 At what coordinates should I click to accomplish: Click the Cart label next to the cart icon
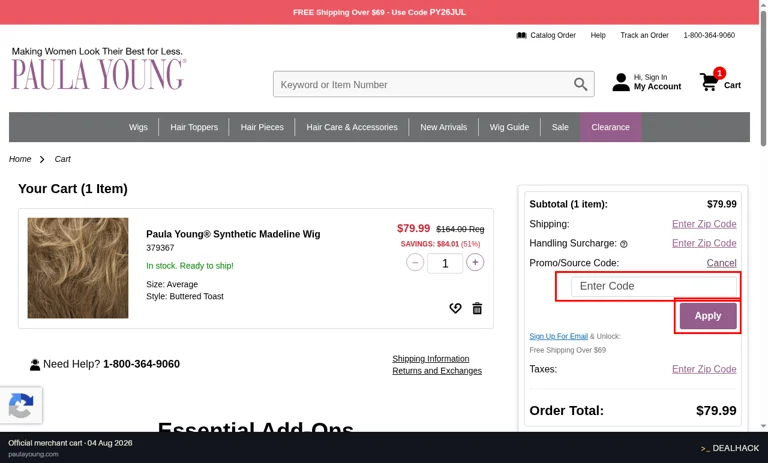click(x=732, y=85)
